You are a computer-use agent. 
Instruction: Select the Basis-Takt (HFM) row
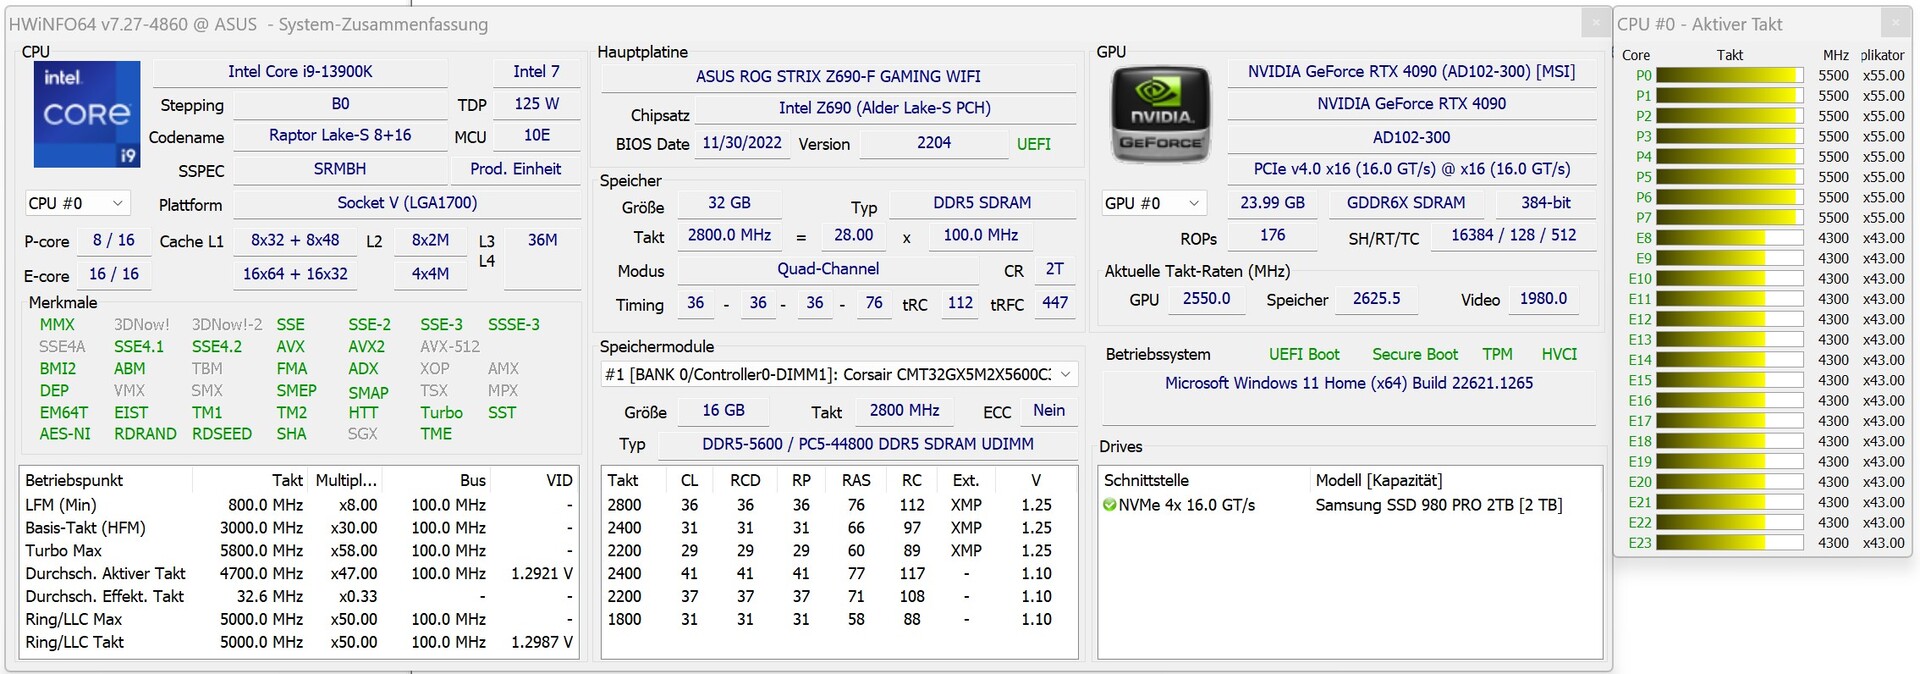coord(299,528)
